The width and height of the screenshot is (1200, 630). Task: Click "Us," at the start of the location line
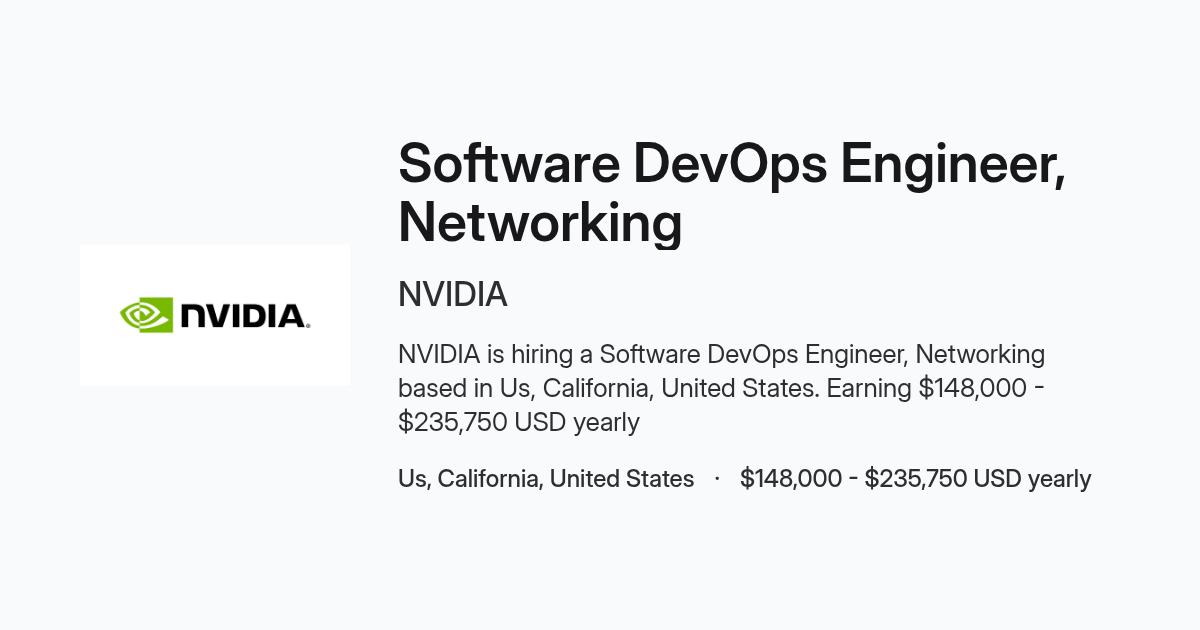click(x=415, y=479)
